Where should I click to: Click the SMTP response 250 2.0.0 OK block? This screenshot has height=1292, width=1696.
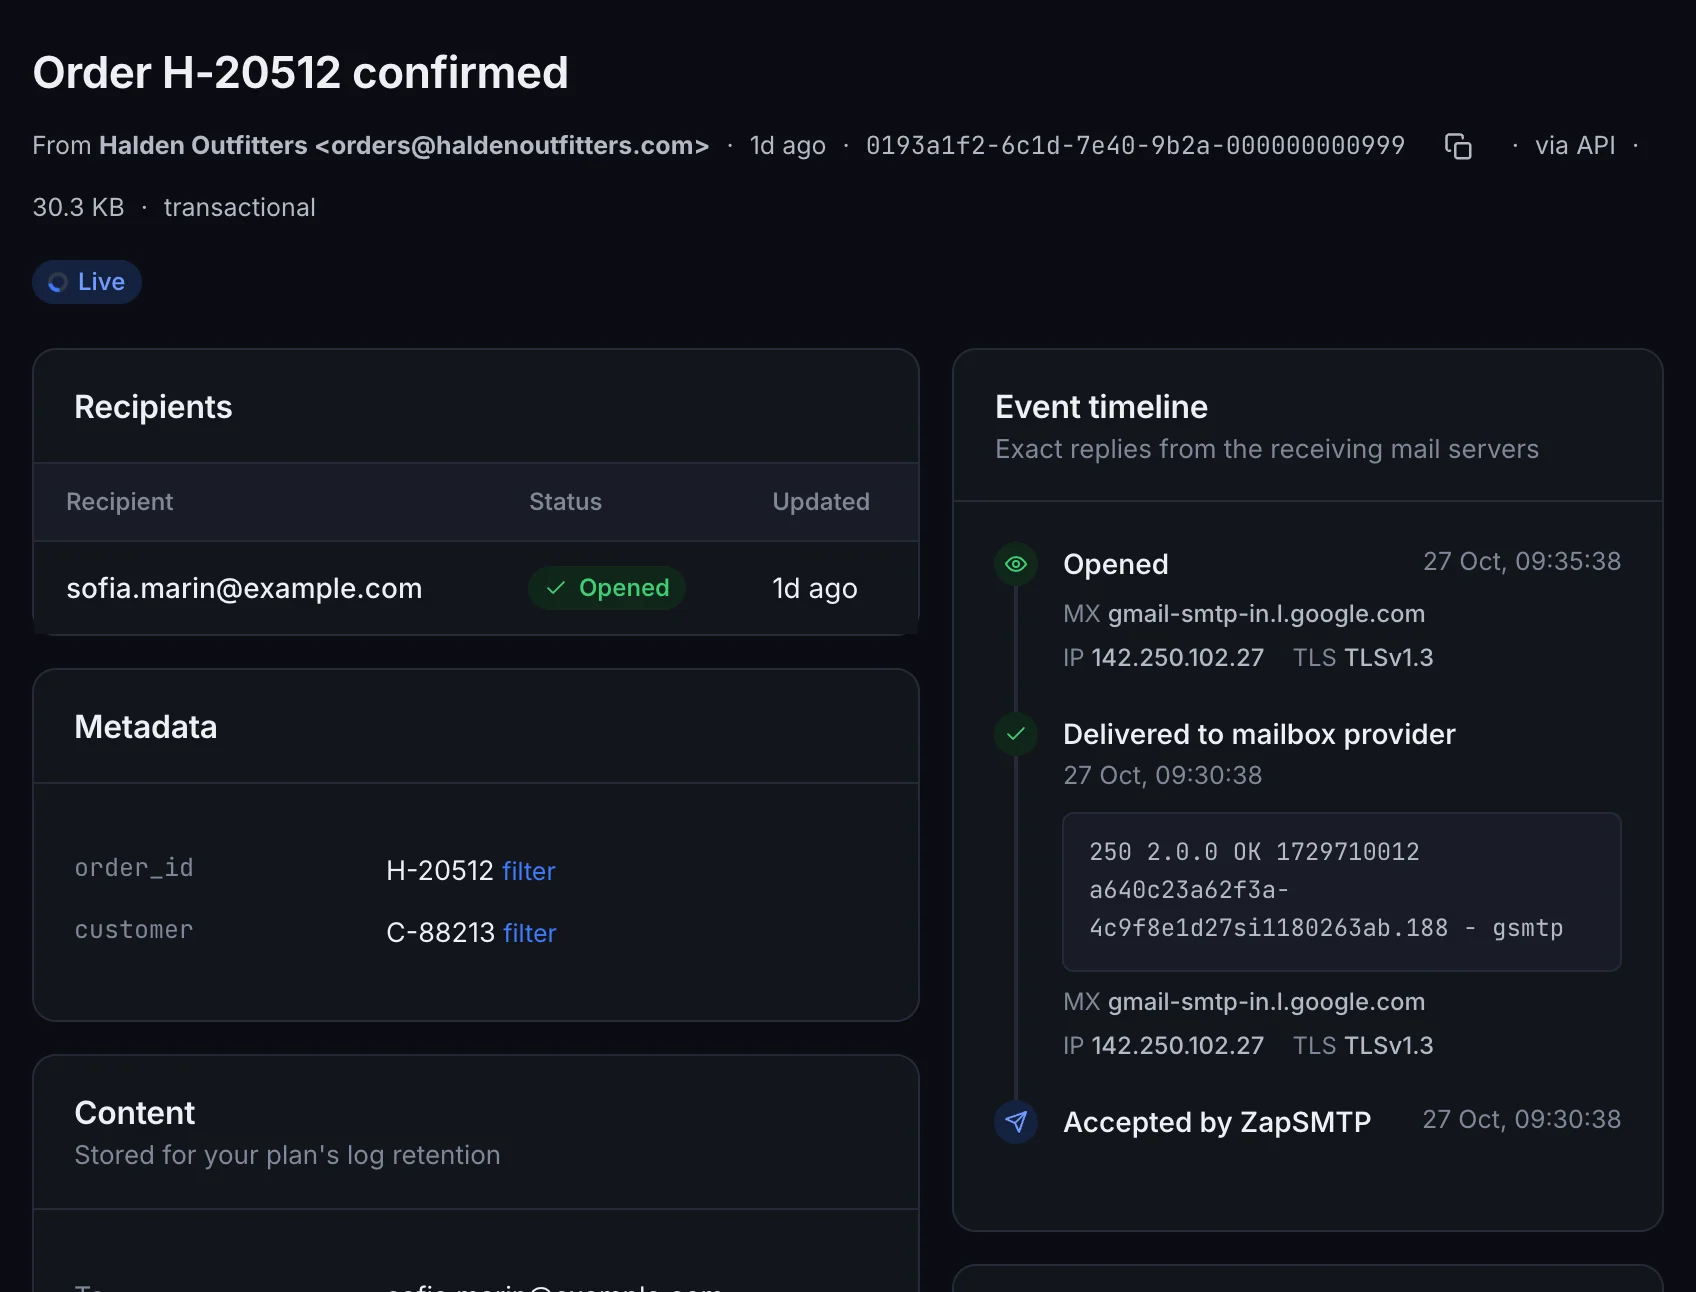pyautogui.click(x=1342, y=892)
